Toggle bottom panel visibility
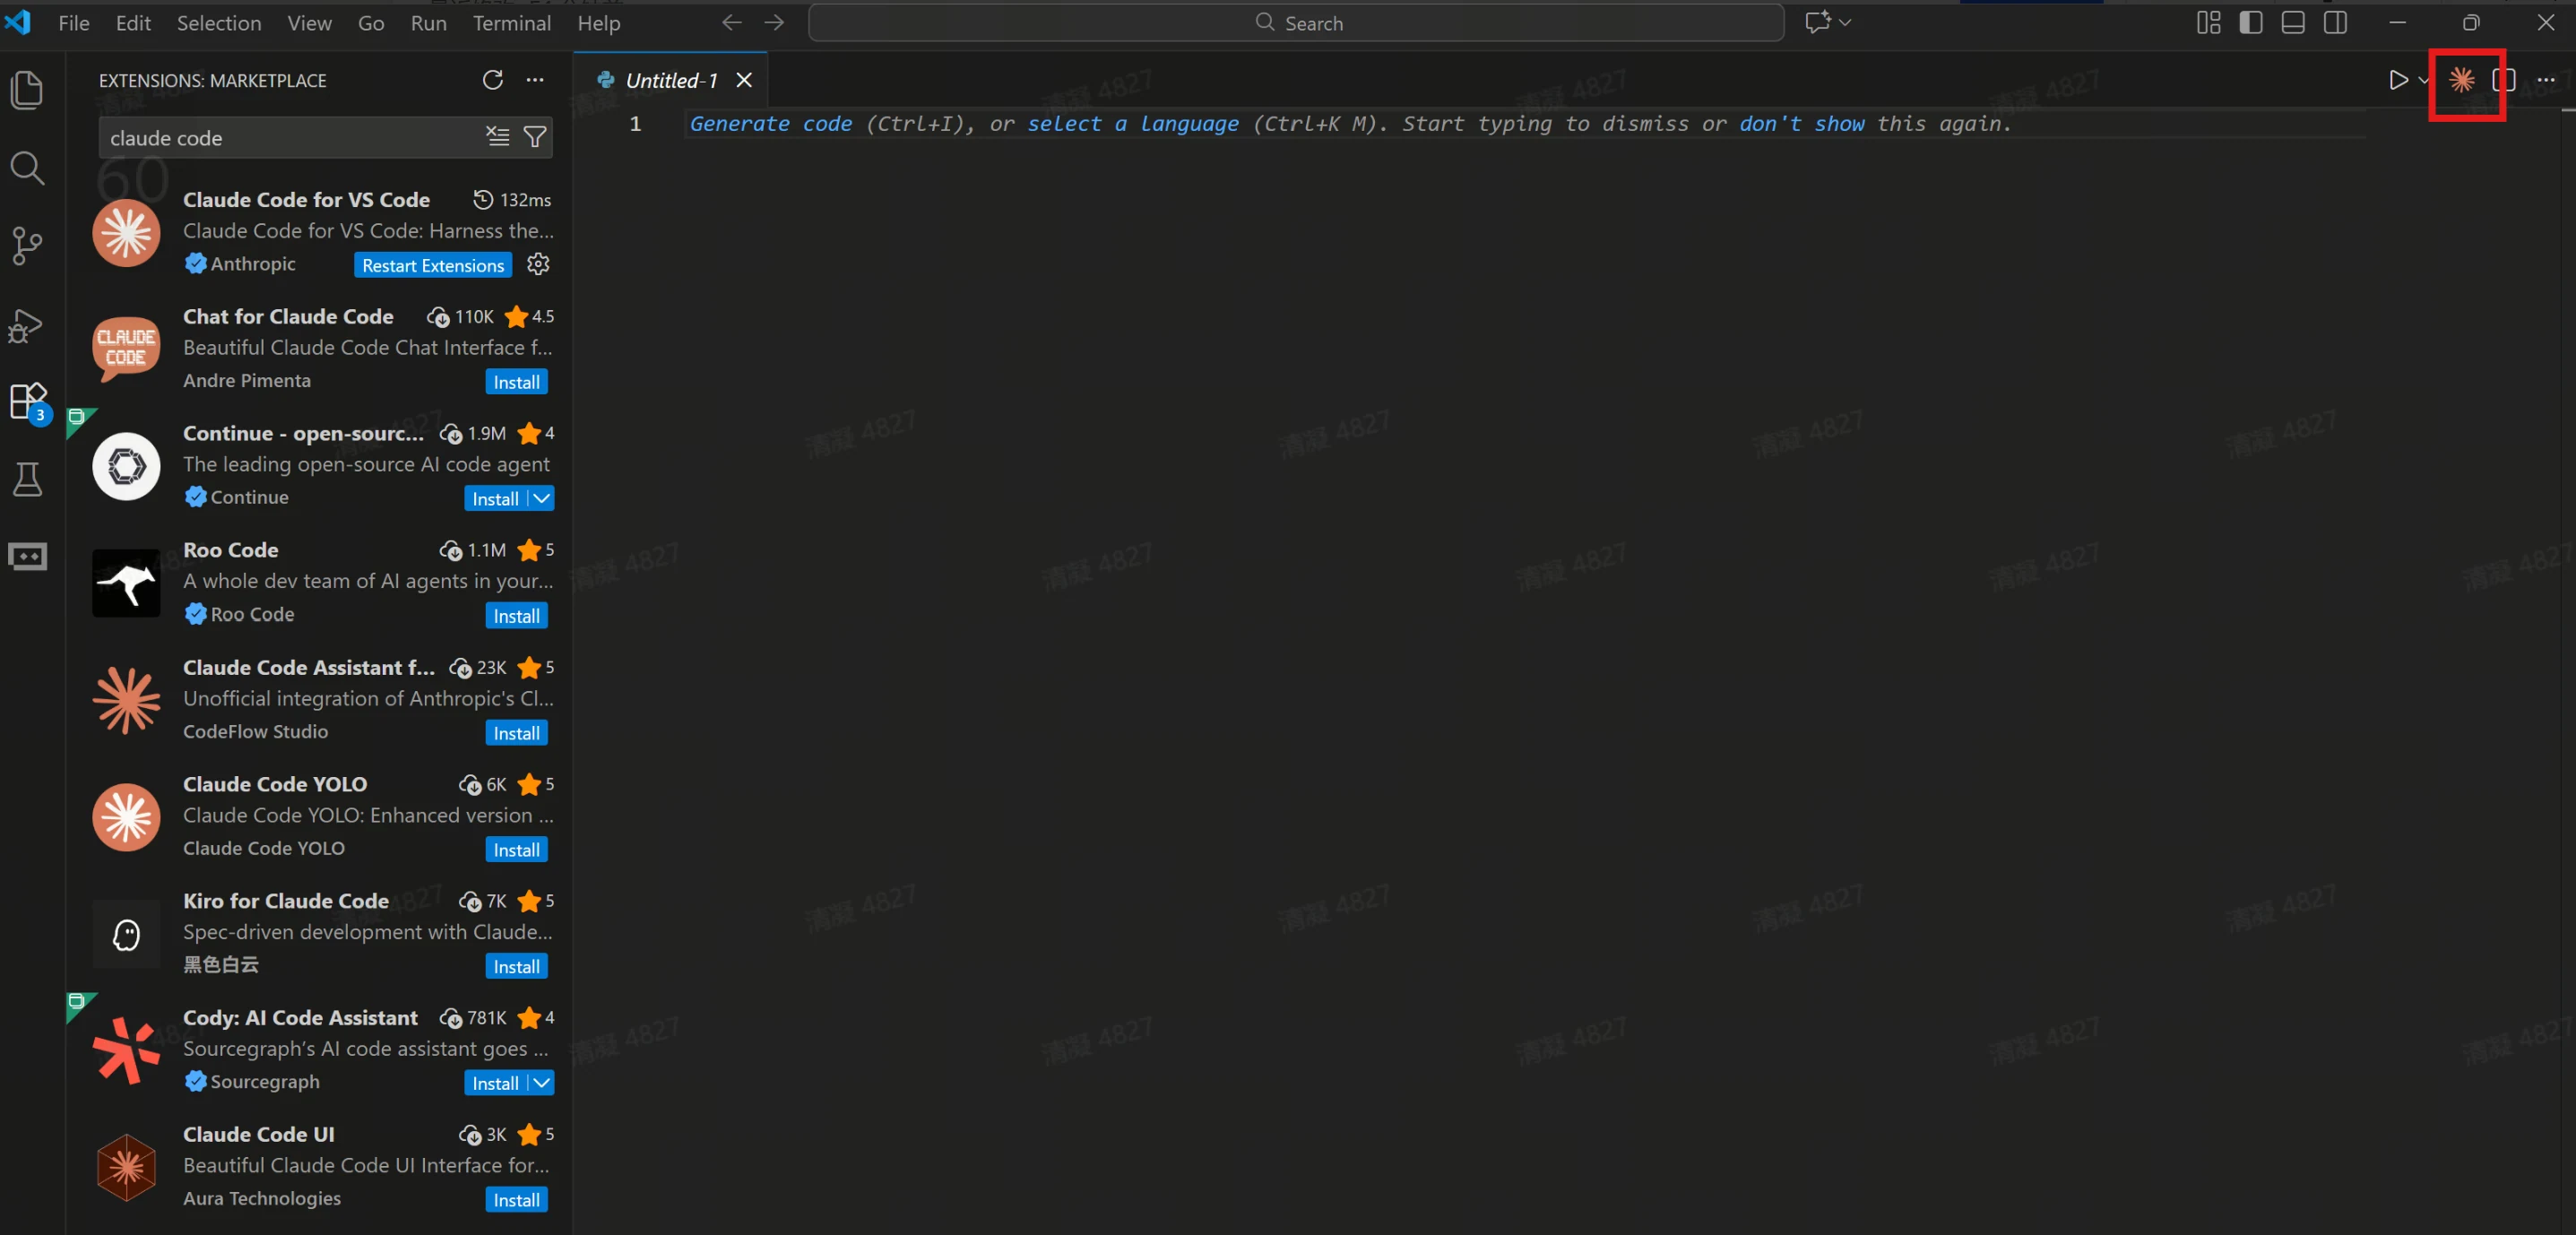Screen dimensions: 2576x1235 click(x=2293, y=22)
